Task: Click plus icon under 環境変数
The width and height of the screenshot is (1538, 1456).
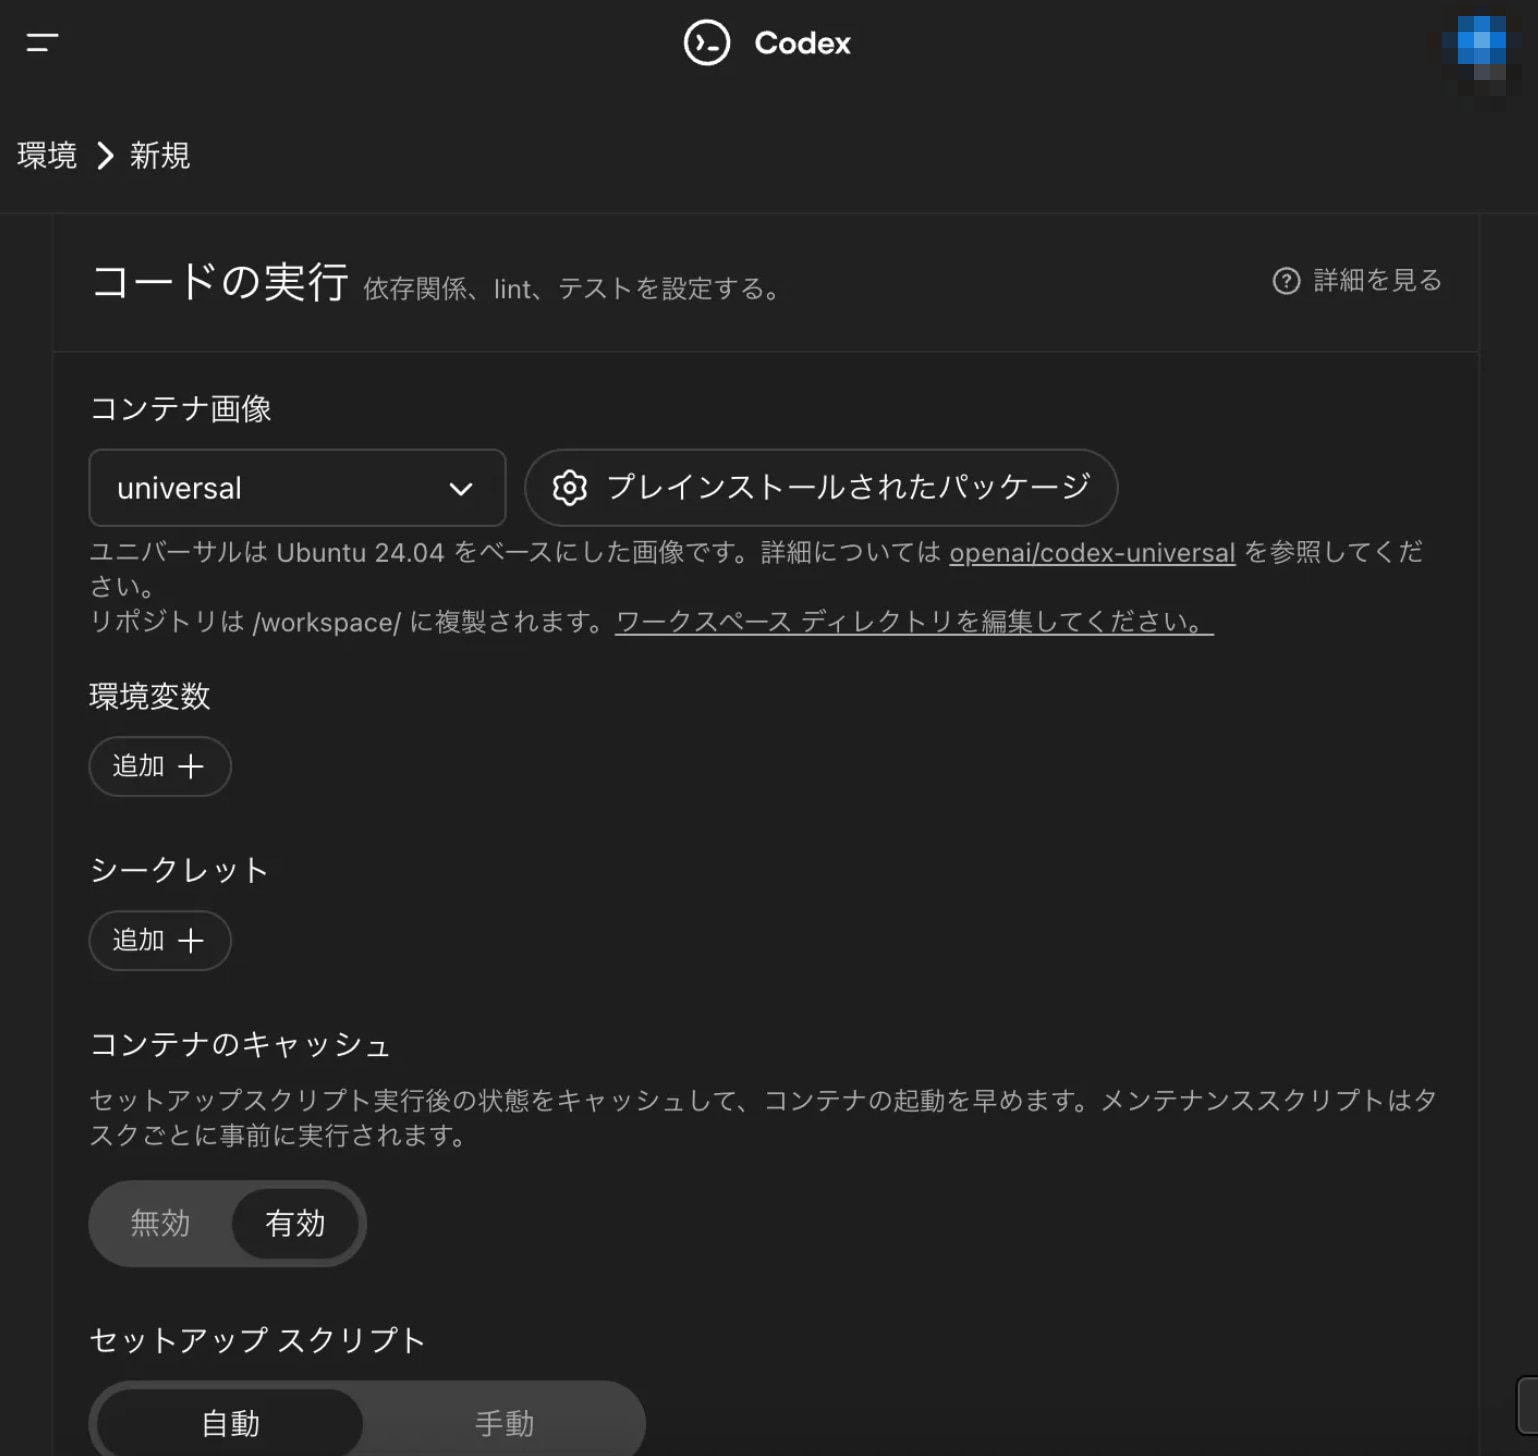Action: tap(190, 767)
